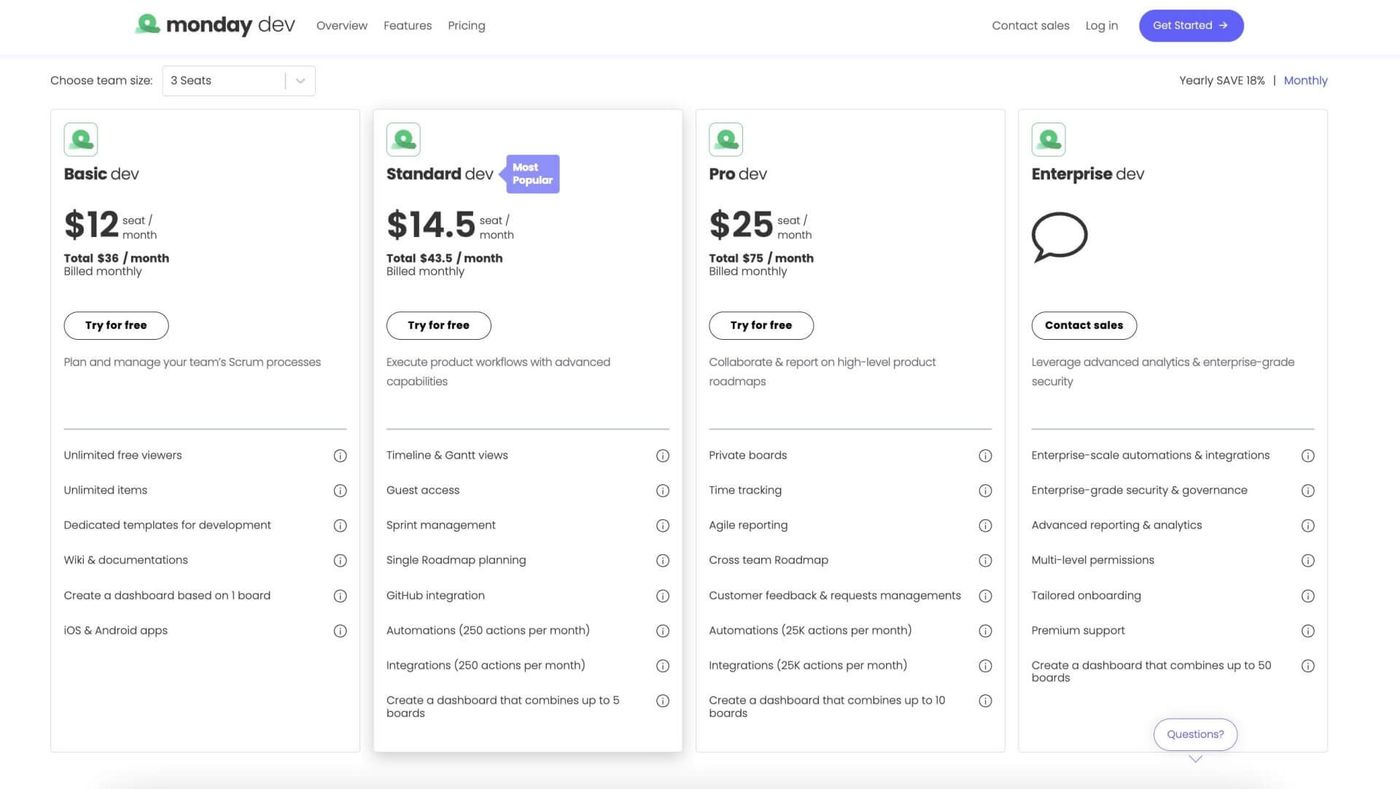Open info icon for Unlimited free viewers

pyautogui.click(x=340, y=456)
